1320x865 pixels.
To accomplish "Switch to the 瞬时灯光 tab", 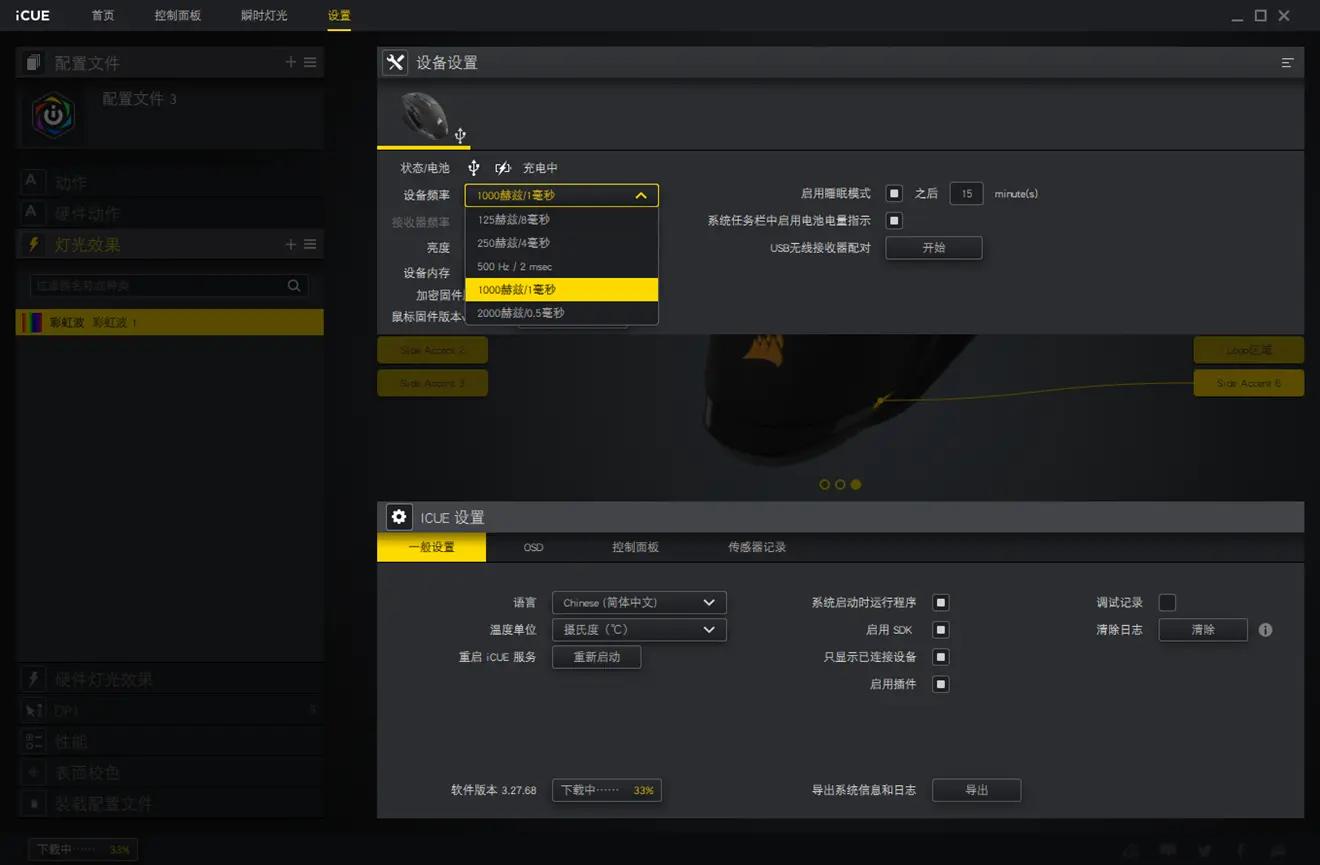I will tap(264, 15).
